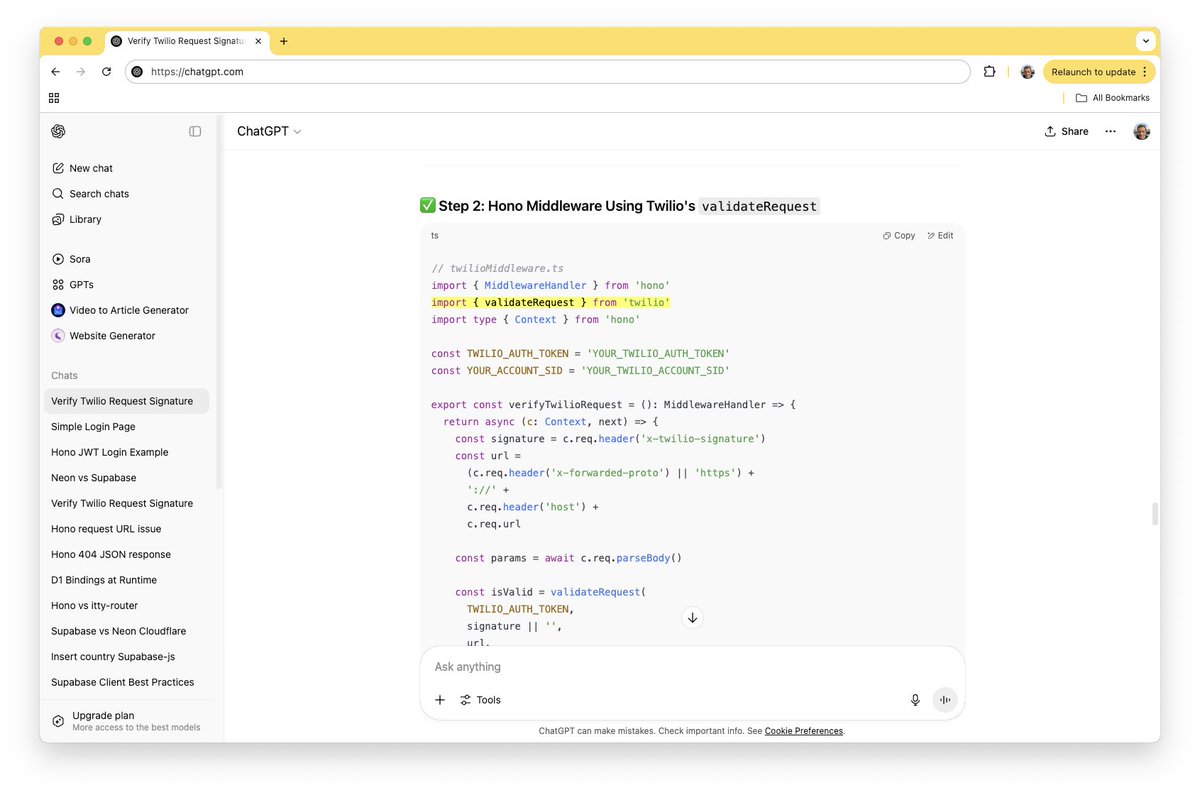
Task: Click the Chats section heading
Action: click(64, 376)
